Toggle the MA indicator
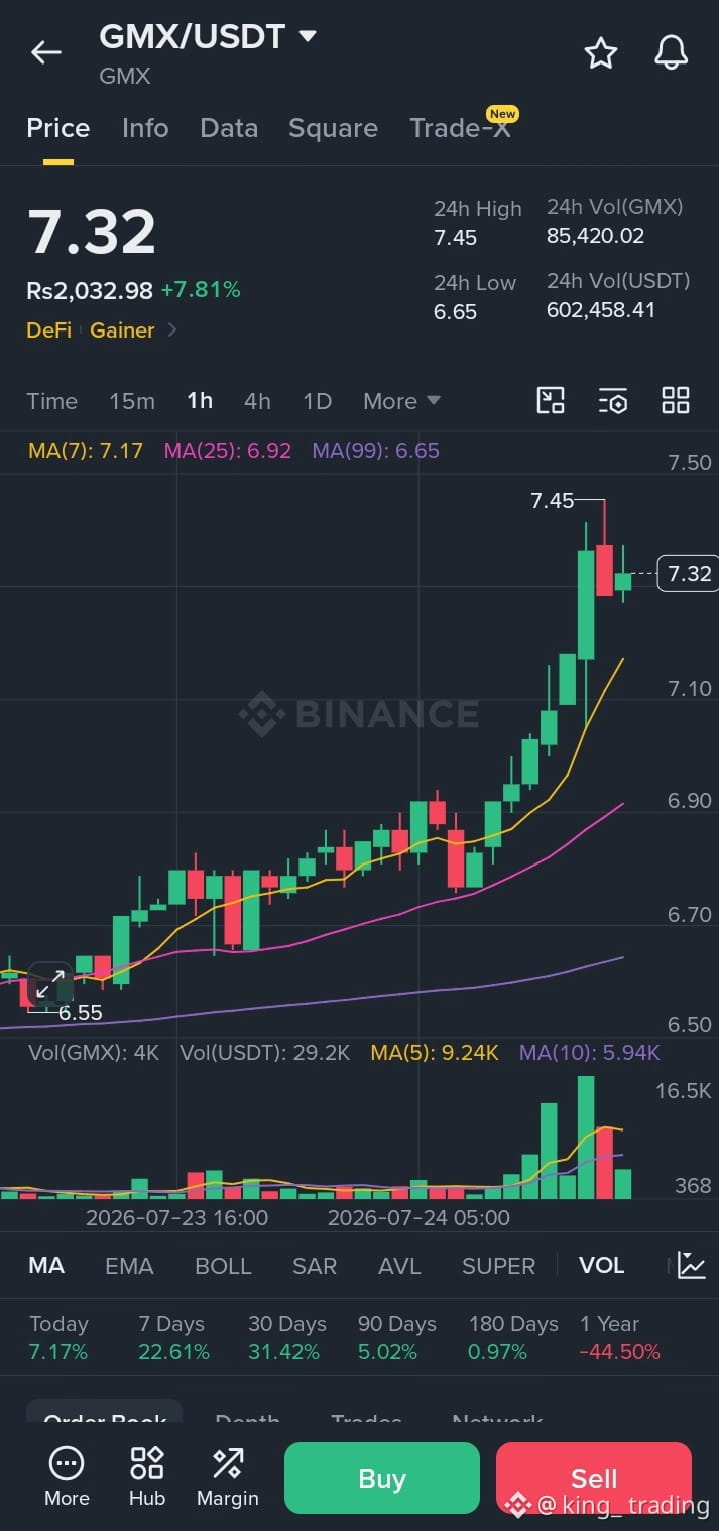 point(46,1265)
